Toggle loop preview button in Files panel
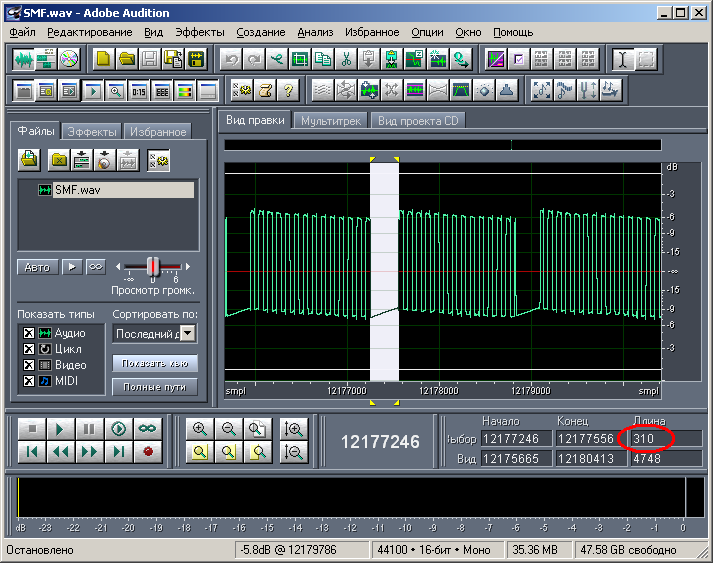The height and width of the screenshot is (563, 713). (x=95, y=267)
